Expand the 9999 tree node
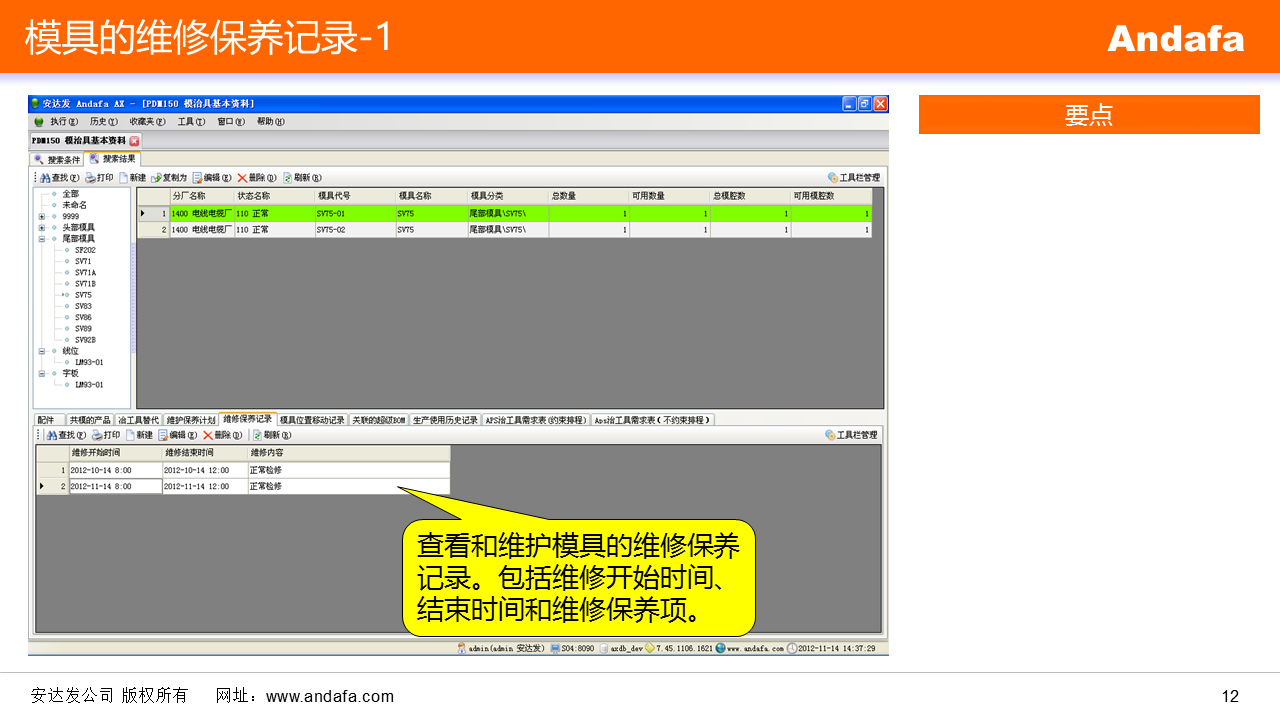Image resolution: width=1280 pixels, height=720 pixels. click(42, 216)
